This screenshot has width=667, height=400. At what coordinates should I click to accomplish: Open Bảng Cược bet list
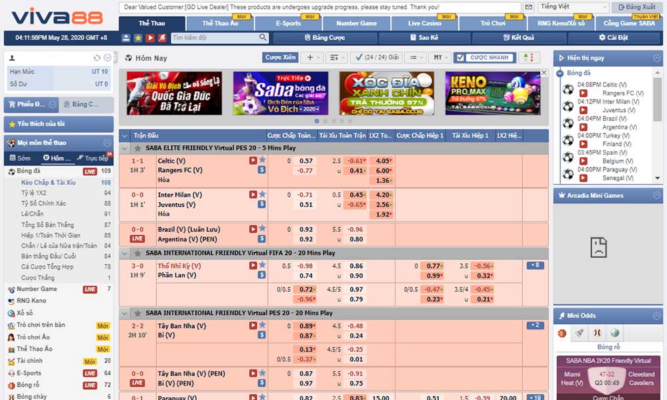[325, 38]
